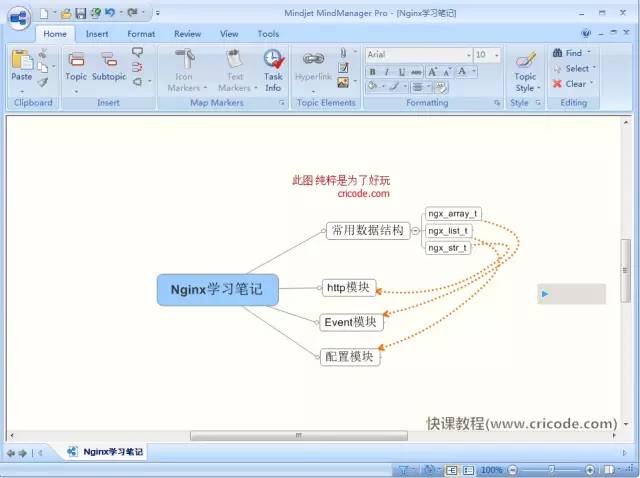The image size is (640, 478).
Task: Click the zoom slider handle
Action: coord(551,470)
